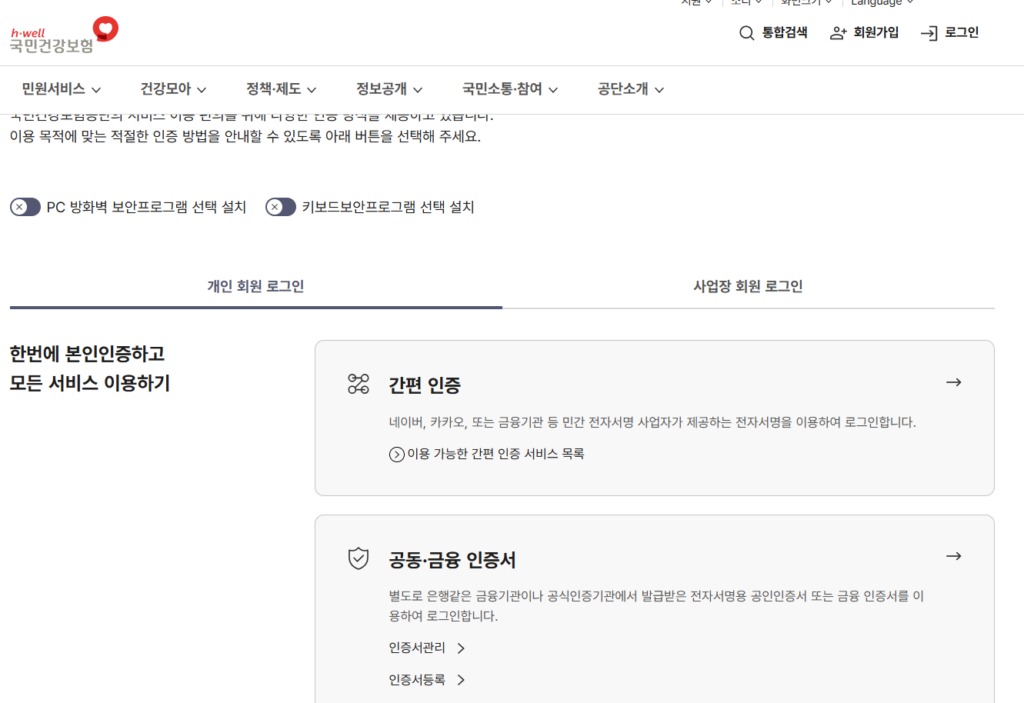
Task: Open the 정보공개 dropdown menu
Action: coord(389,89)
